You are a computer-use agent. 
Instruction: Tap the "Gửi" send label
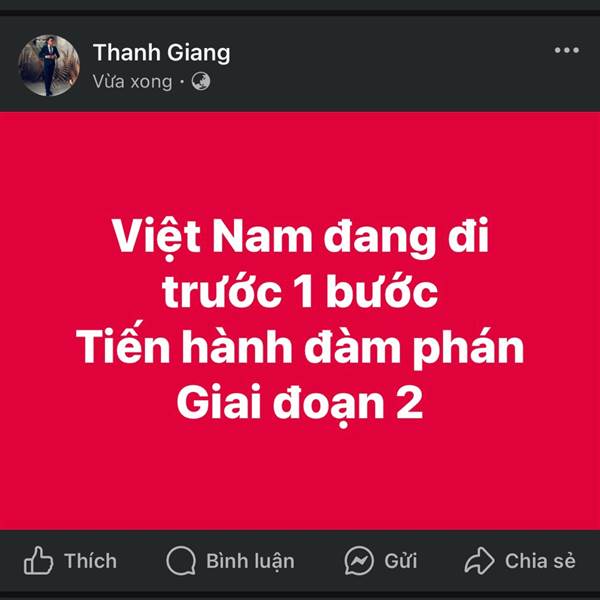[401, 561]
